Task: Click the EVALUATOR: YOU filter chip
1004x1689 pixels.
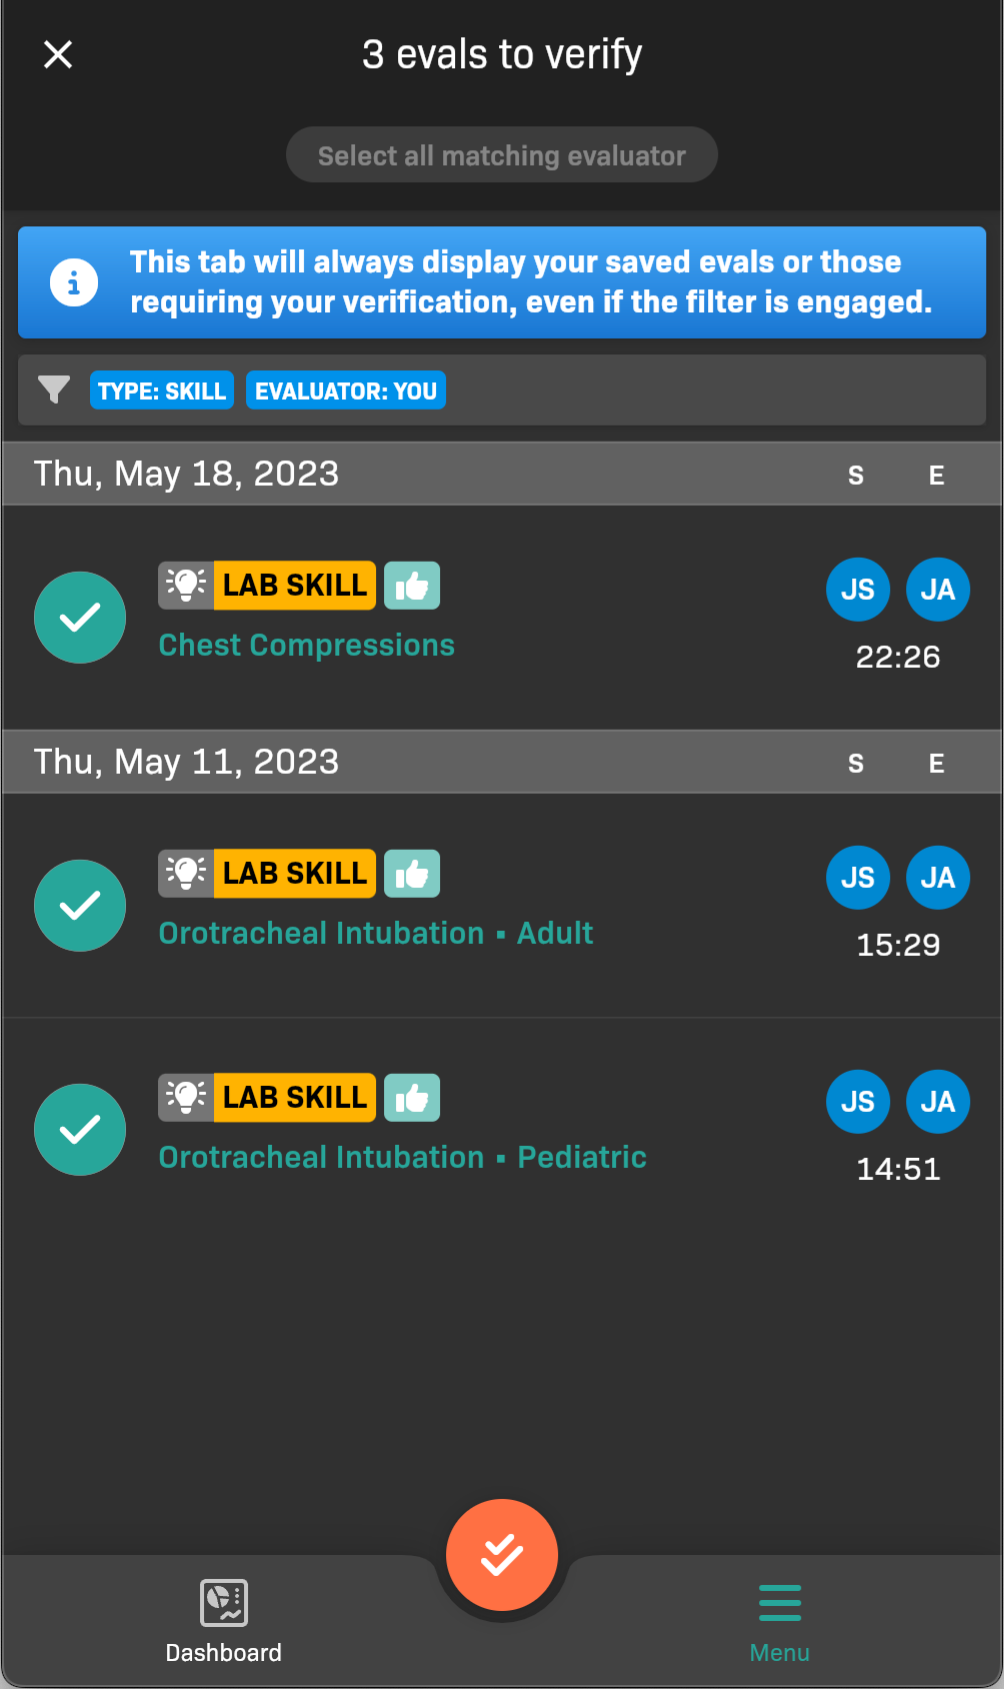Action: click(x=346, y=391)
